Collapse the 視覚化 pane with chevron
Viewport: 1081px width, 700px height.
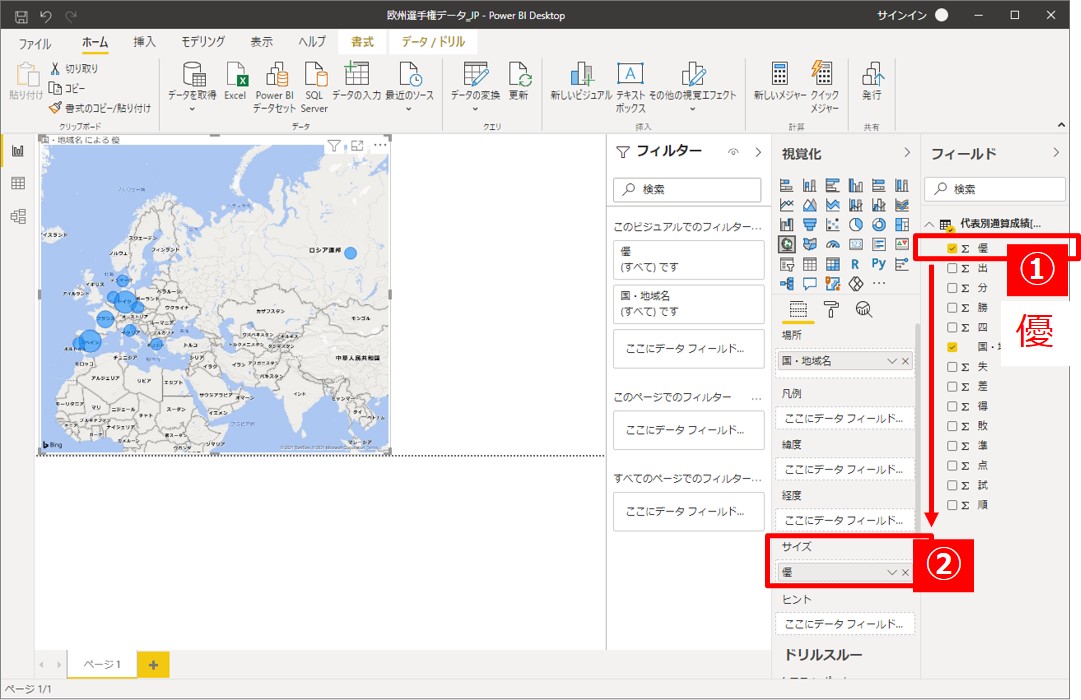[x=907, y=153]
